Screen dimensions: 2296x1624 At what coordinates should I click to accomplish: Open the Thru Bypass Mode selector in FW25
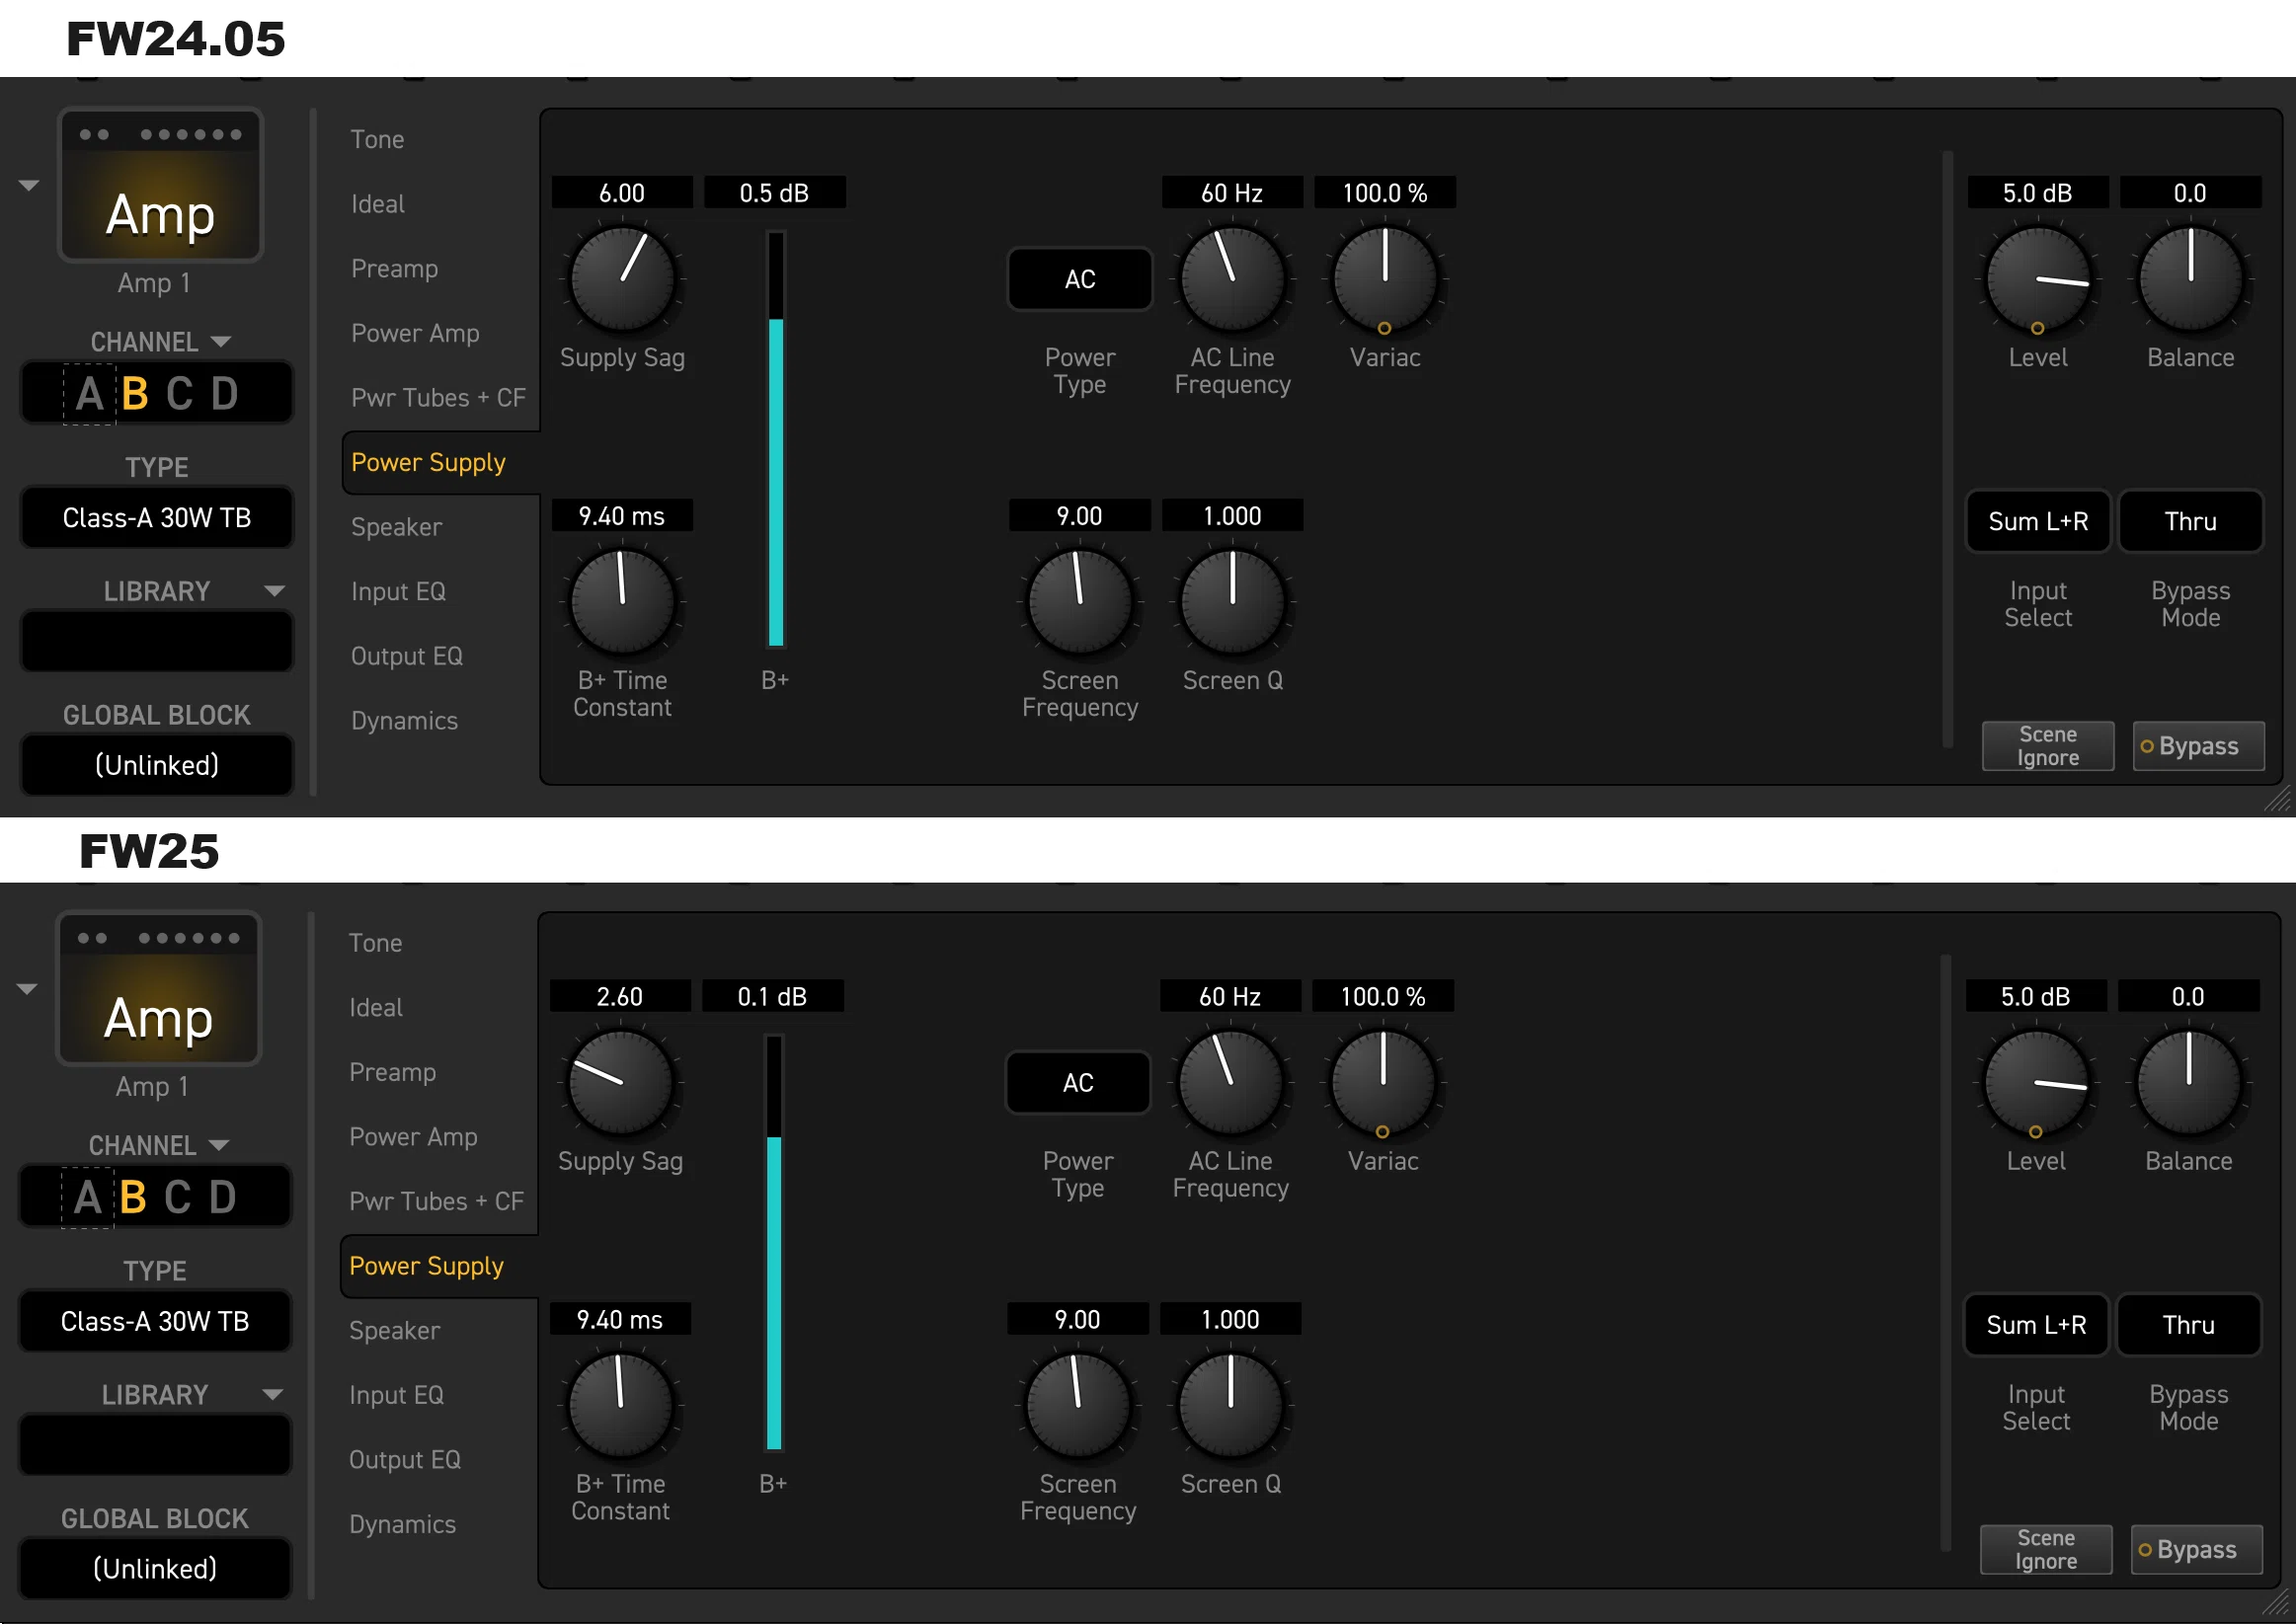[2188, 1325]
